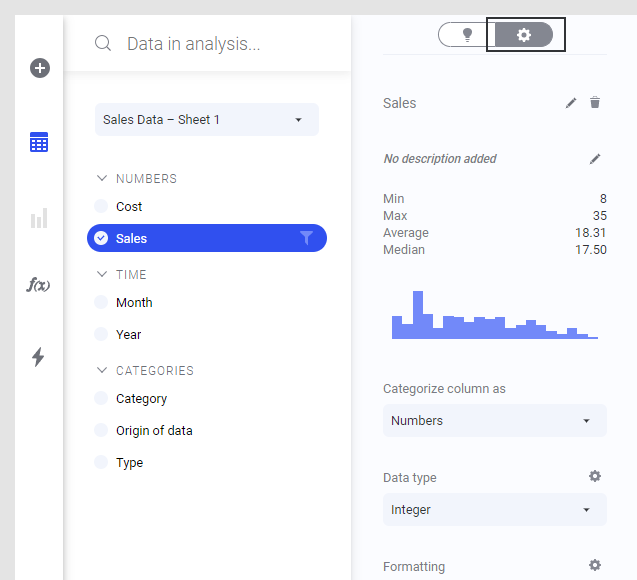Click the filter funnel icon on Sales
Viewport: 637px width, 580px height.
307,238
